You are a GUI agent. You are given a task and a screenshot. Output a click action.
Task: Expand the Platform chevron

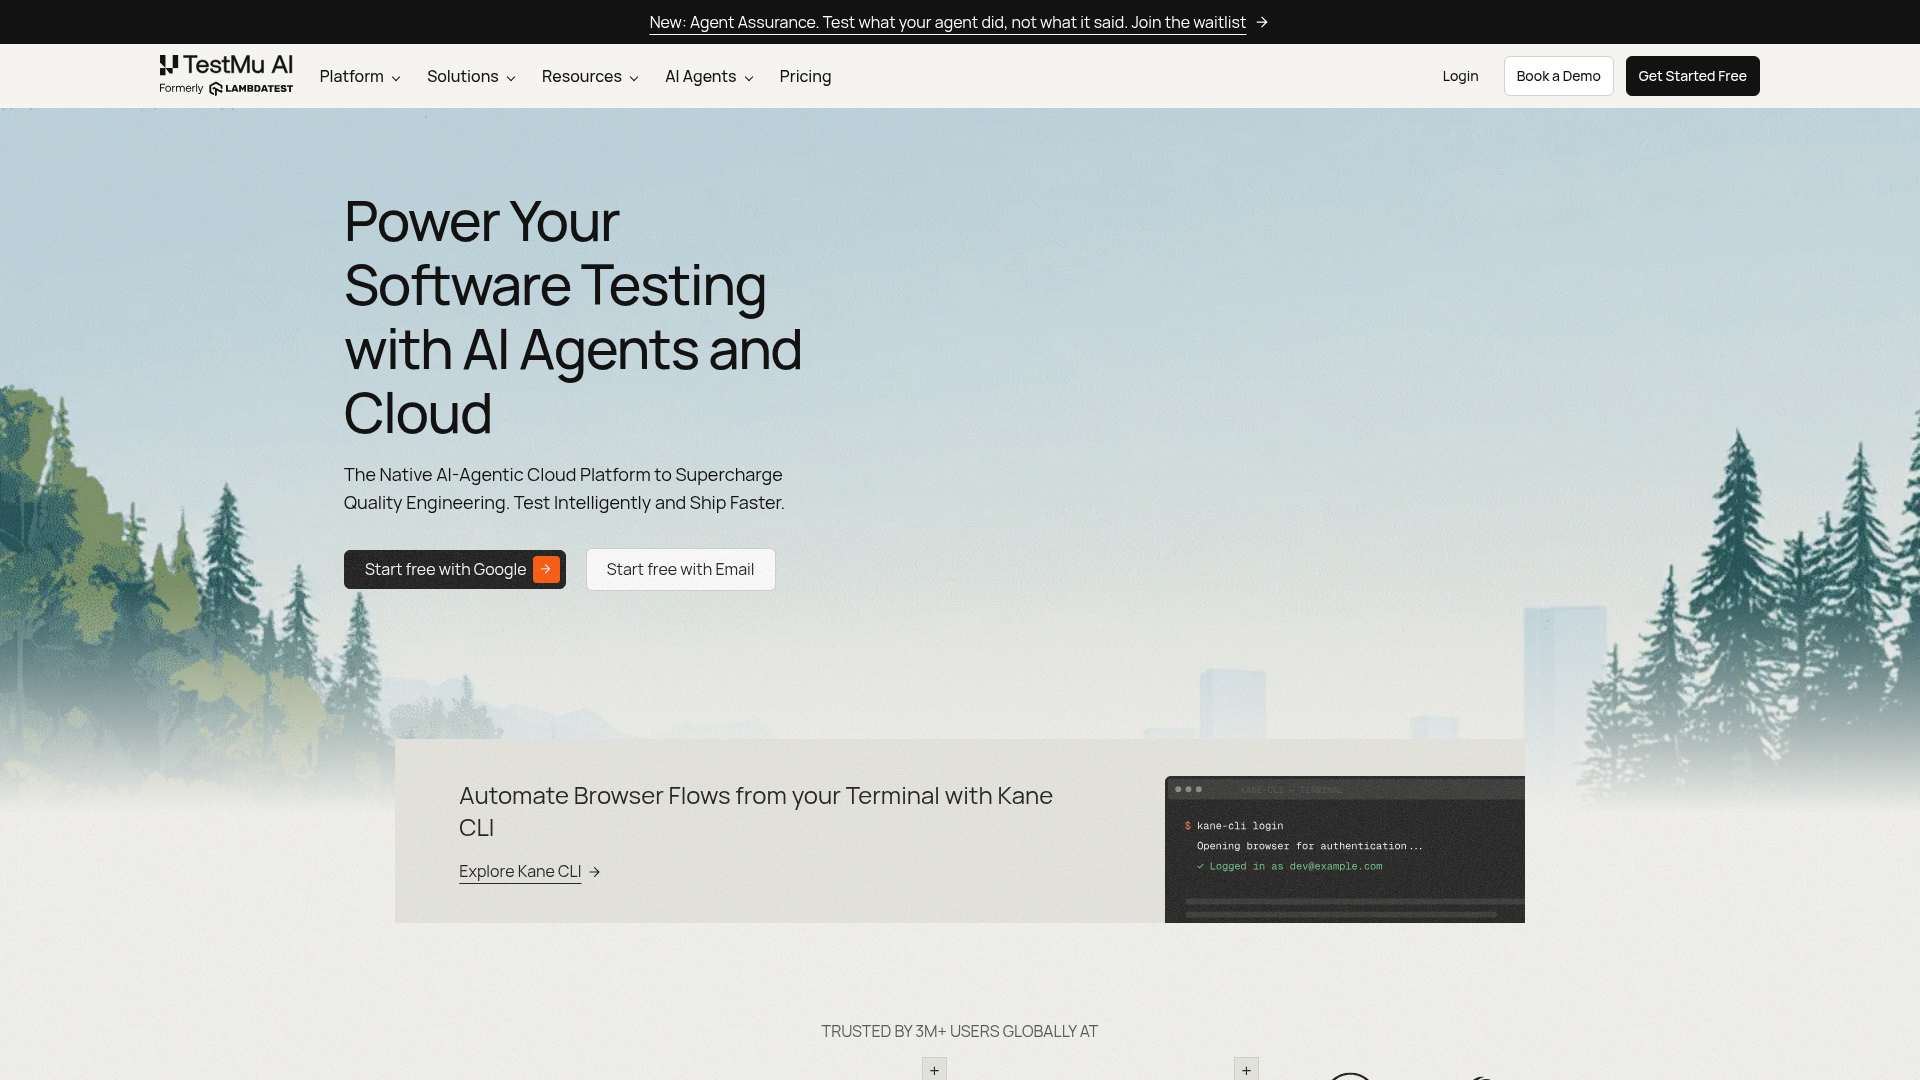pos(396,78)
